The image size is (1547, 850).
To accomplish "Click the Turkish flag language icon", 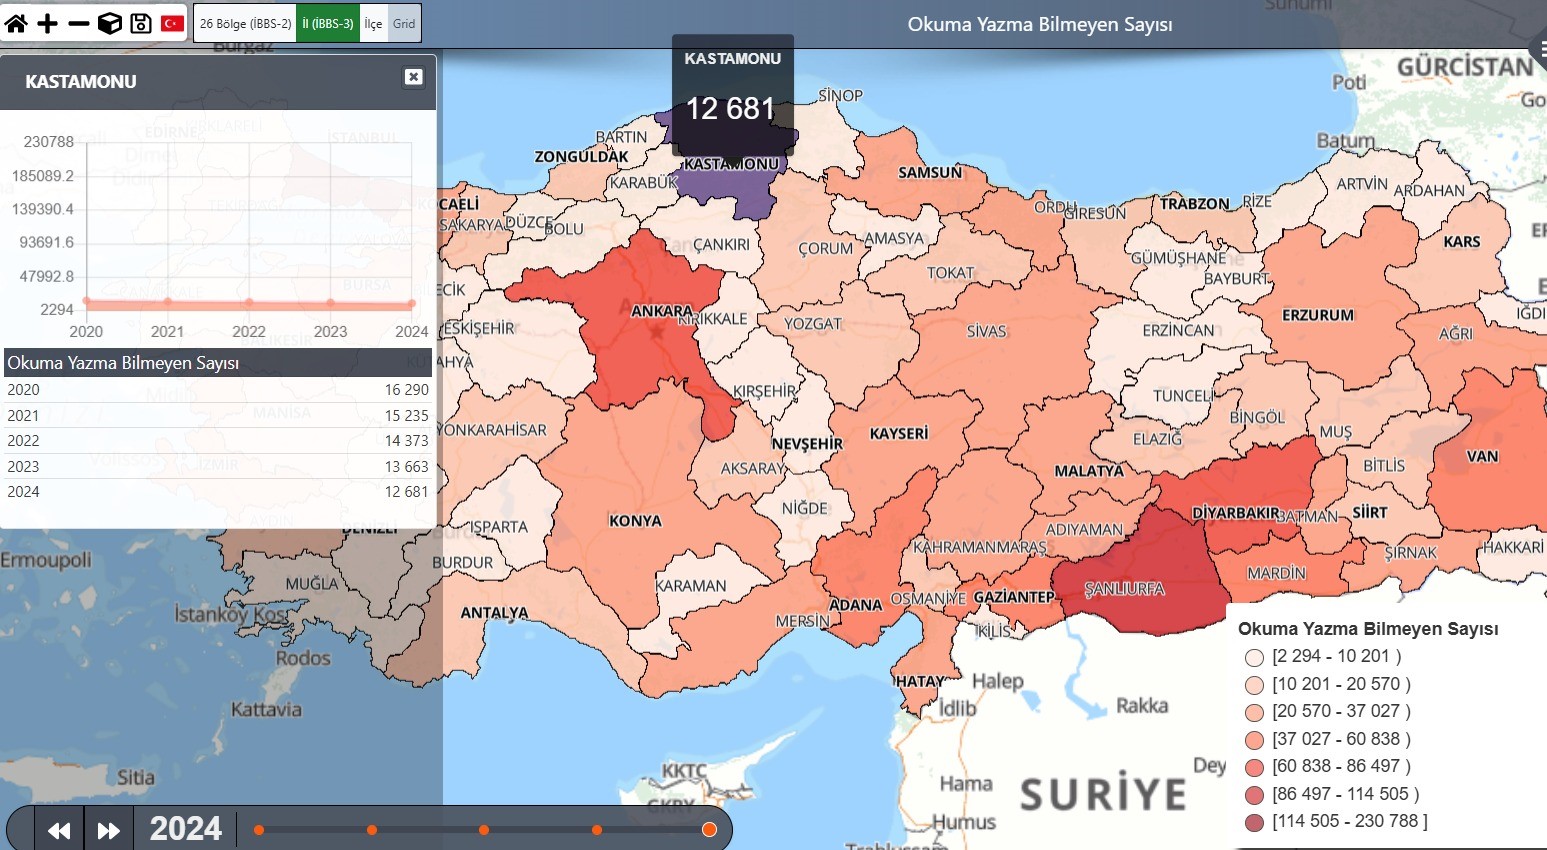I will click(173, 23).
